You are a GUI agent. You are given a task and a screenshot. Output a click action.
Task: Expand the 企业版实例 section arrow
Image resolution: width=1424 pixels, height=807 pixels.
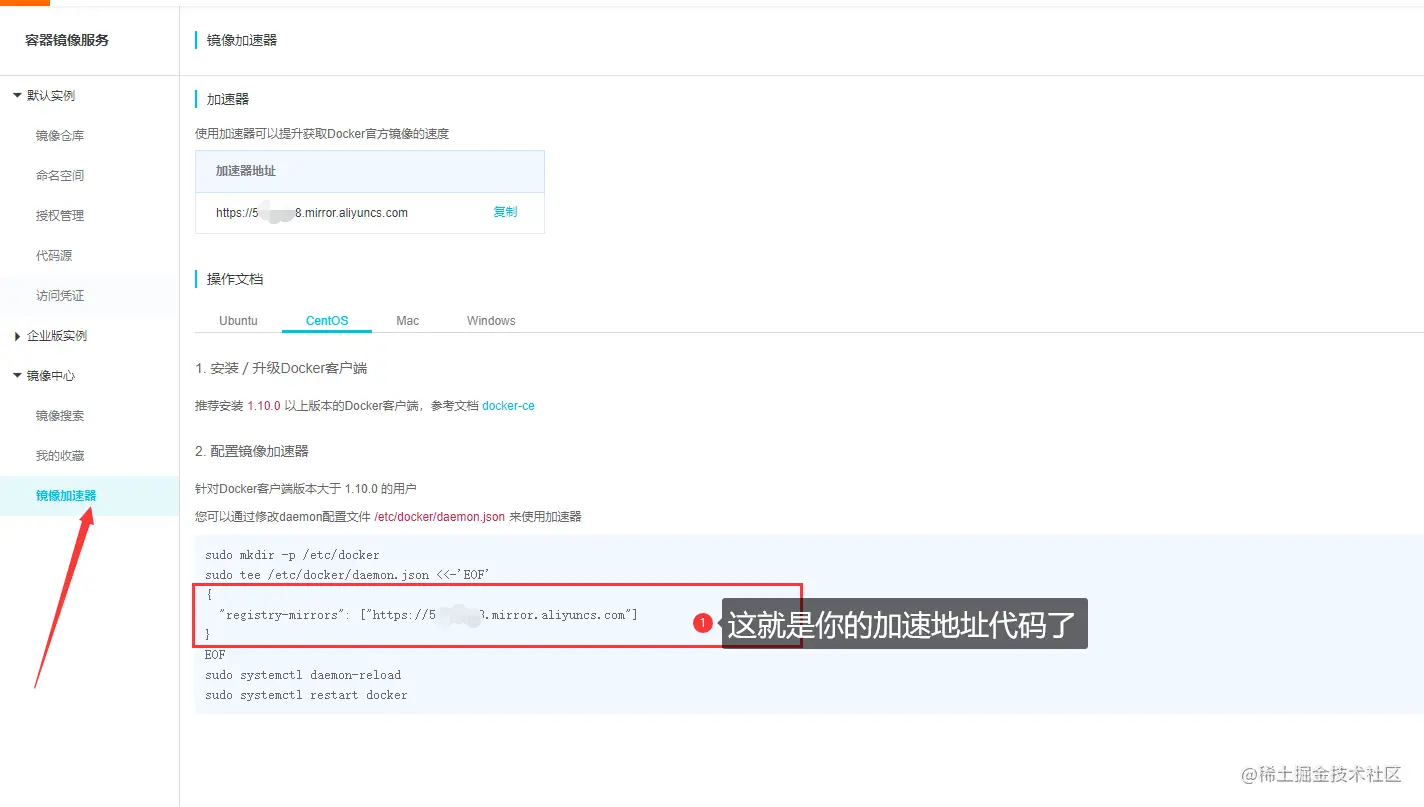click(x=17, y=336)
